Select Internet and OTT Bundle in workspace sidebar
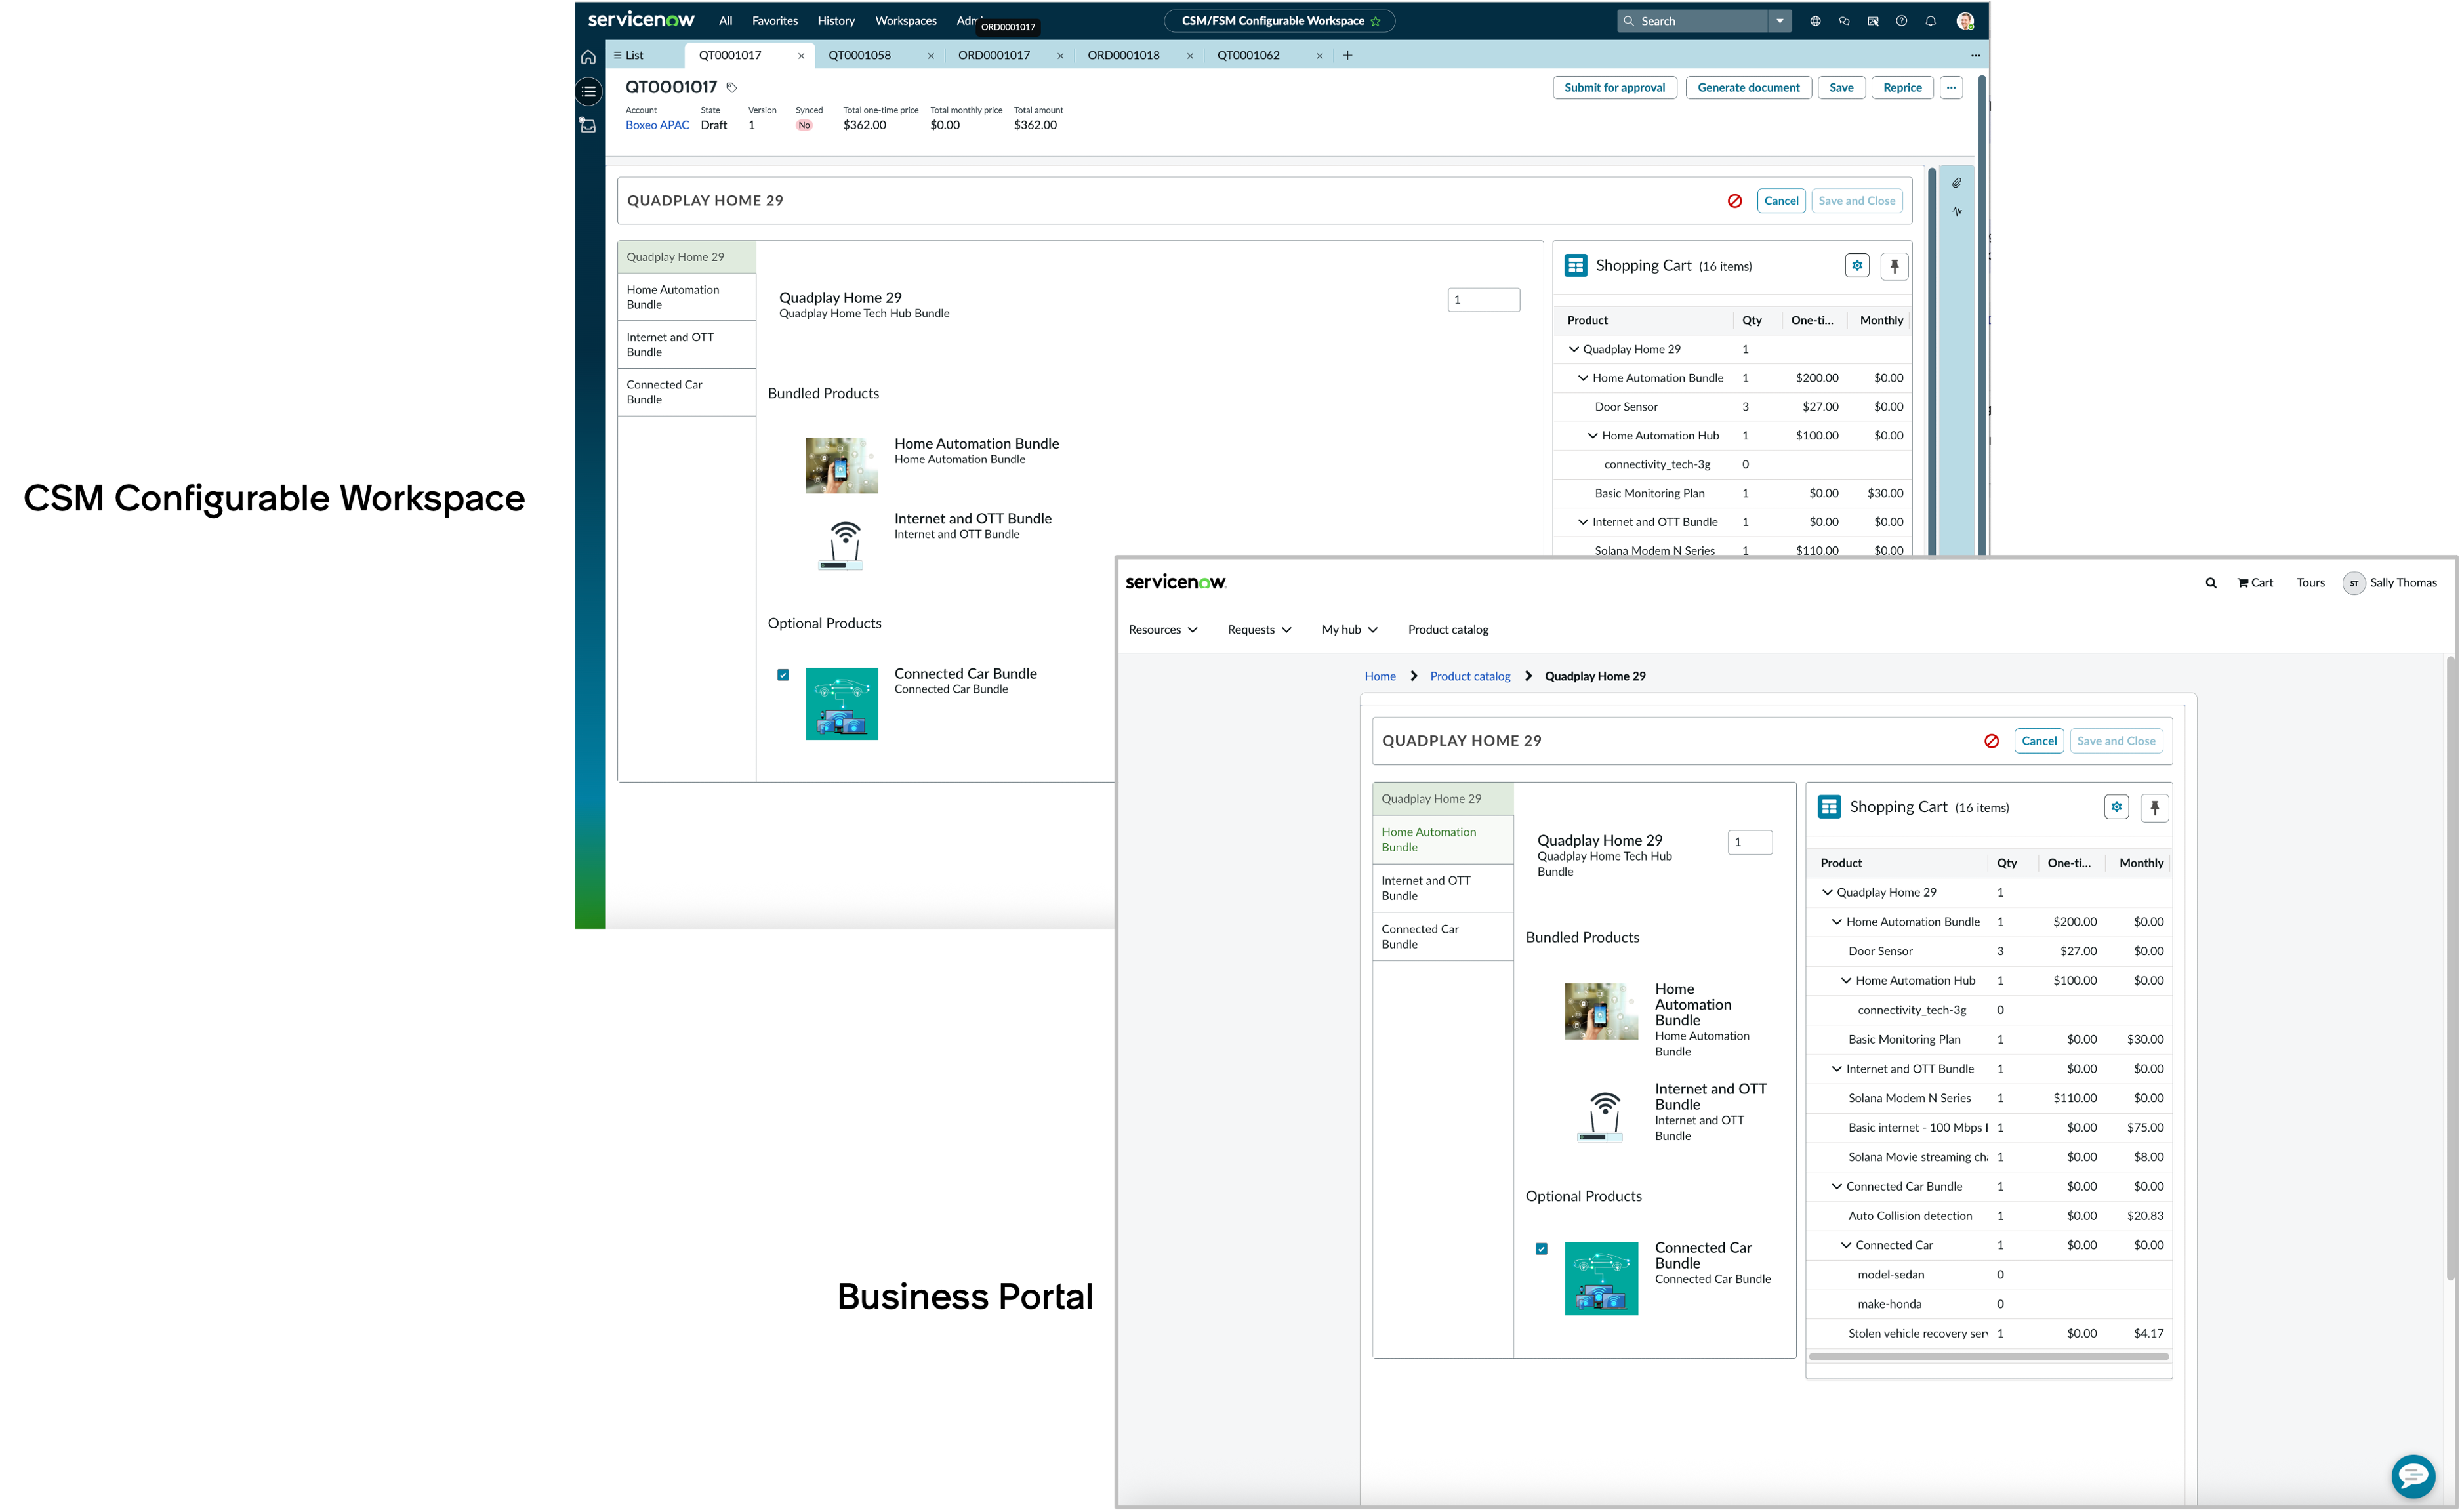Viewport: 2460px width, 1512px height. (687, 345)
